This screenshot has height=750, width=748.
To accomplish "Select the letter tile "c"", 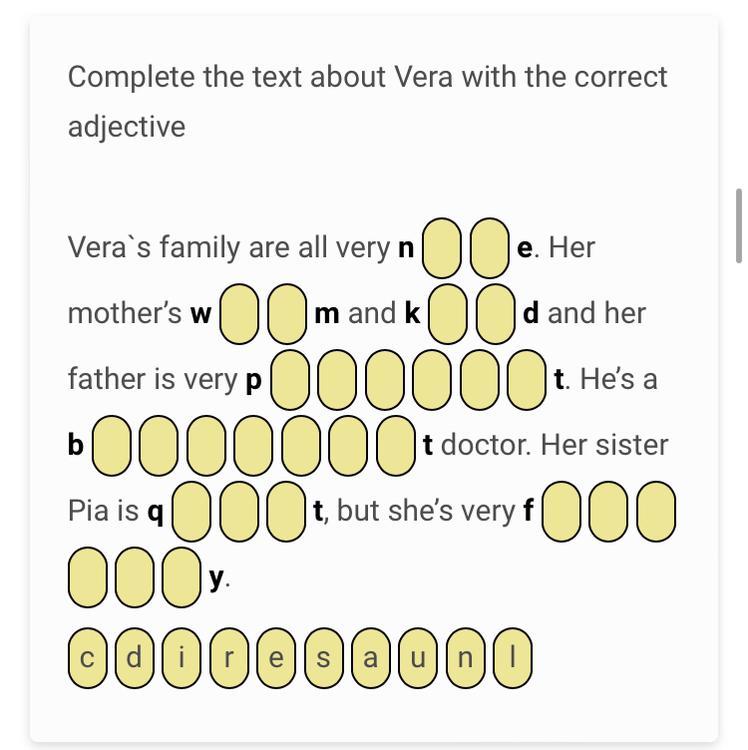I will tap(87, 659).
